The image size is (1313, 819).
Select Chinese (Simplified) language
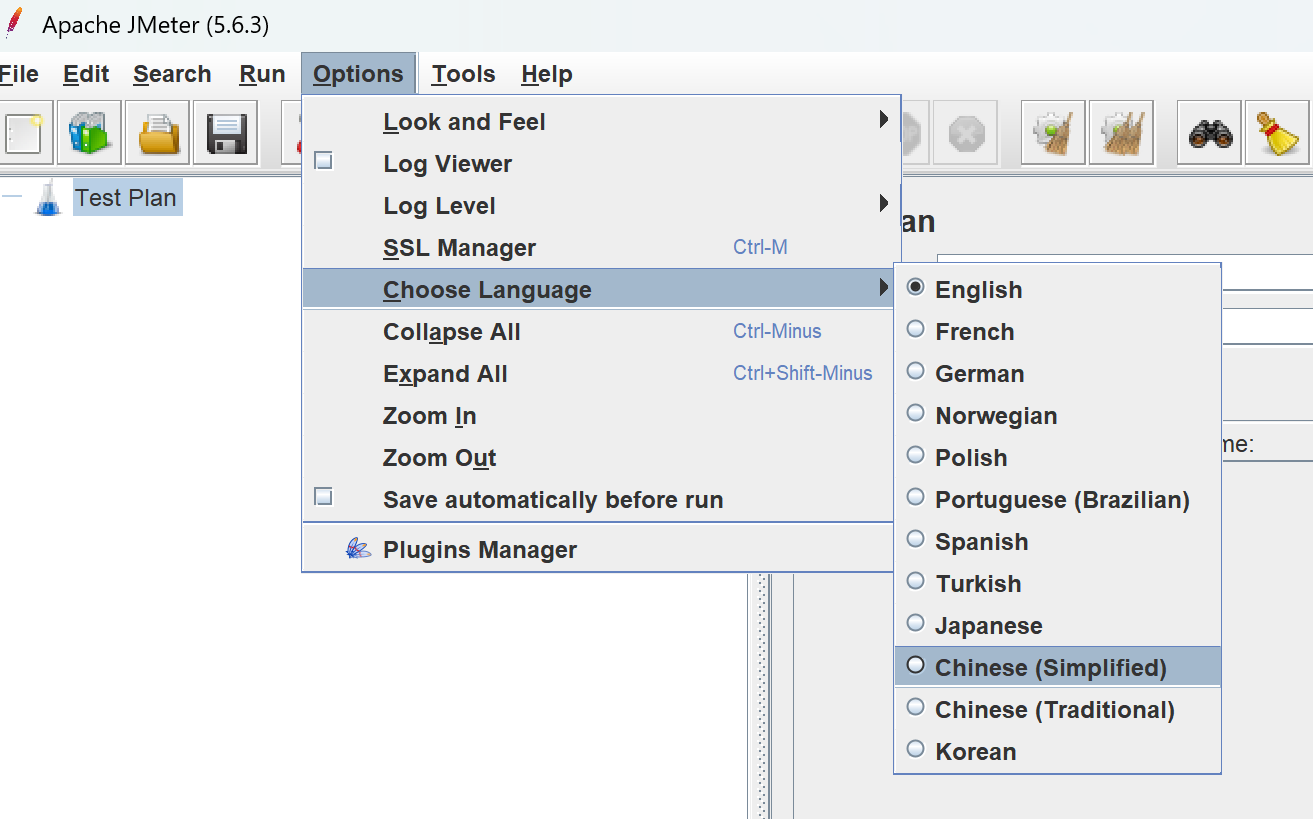[1057, 668]
